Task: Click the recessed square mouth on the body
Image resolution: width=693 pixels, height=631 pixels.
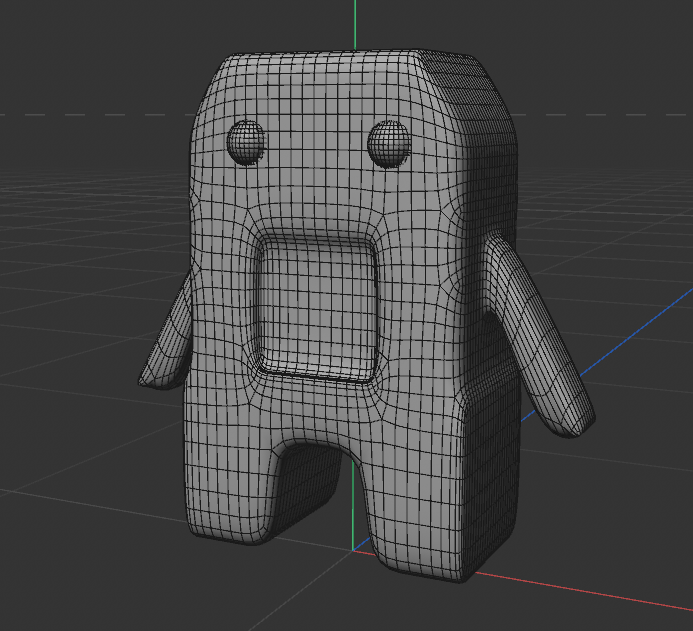Action: (317, 308)
